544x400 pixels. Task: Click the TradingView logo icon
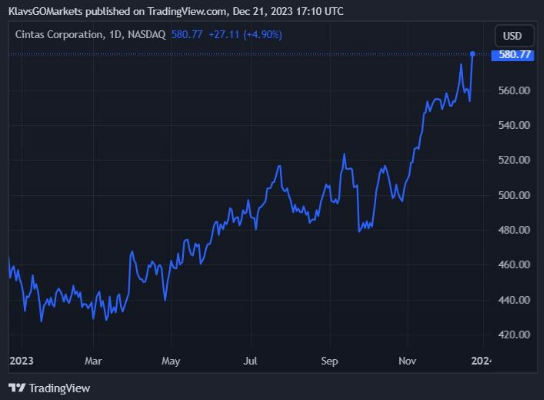(17, 388)
